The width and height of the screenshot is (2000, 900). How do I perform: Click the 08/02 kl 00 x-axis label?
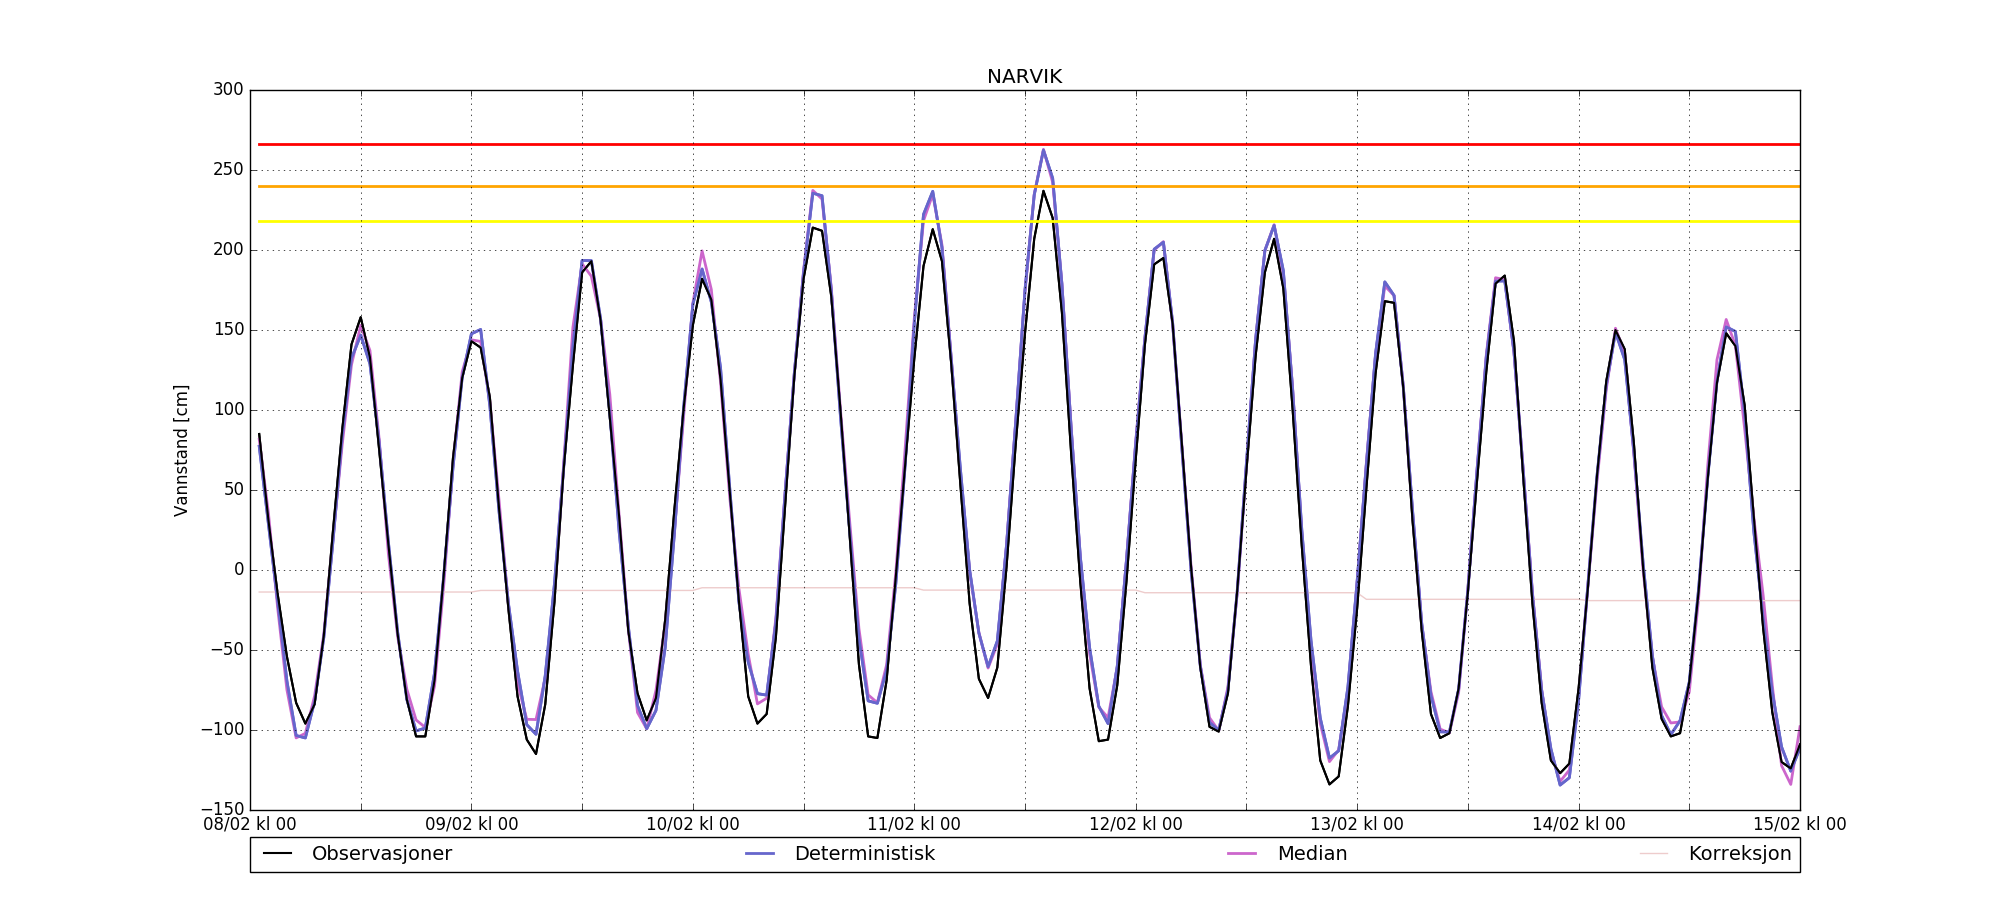[250, 825]
